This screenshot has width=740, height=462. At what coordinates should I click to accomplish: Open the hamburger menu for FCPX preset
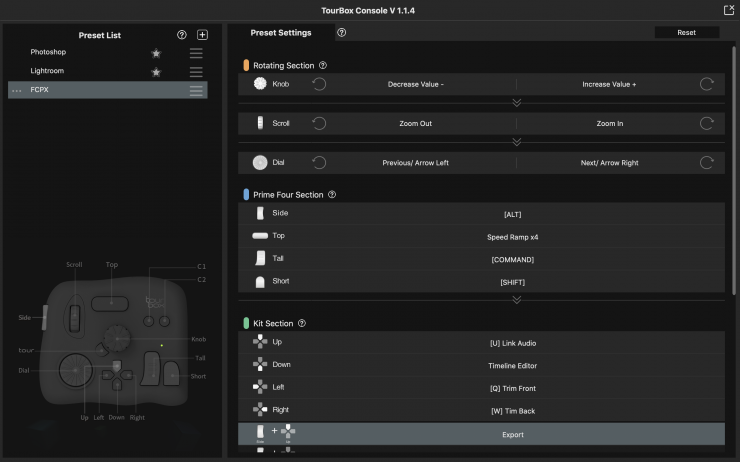point(196,91)
